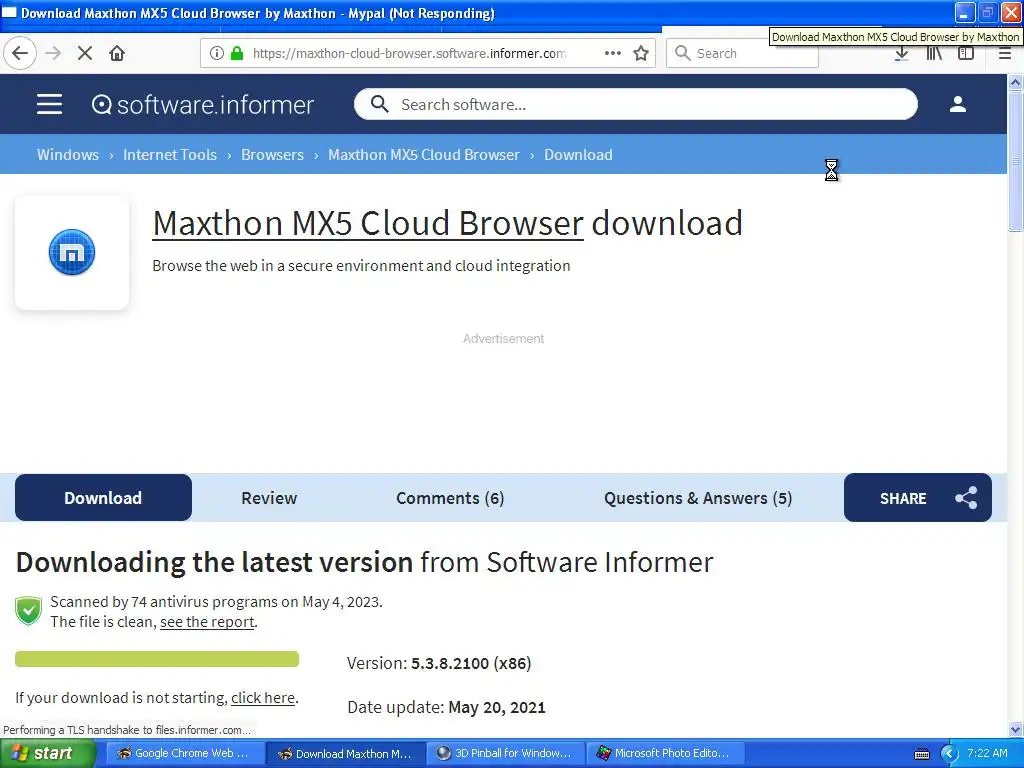Open Internet Tools breadcrumb
This screenshot has height=768, width=1024.
pyautogui.click(x=170, y=155)
